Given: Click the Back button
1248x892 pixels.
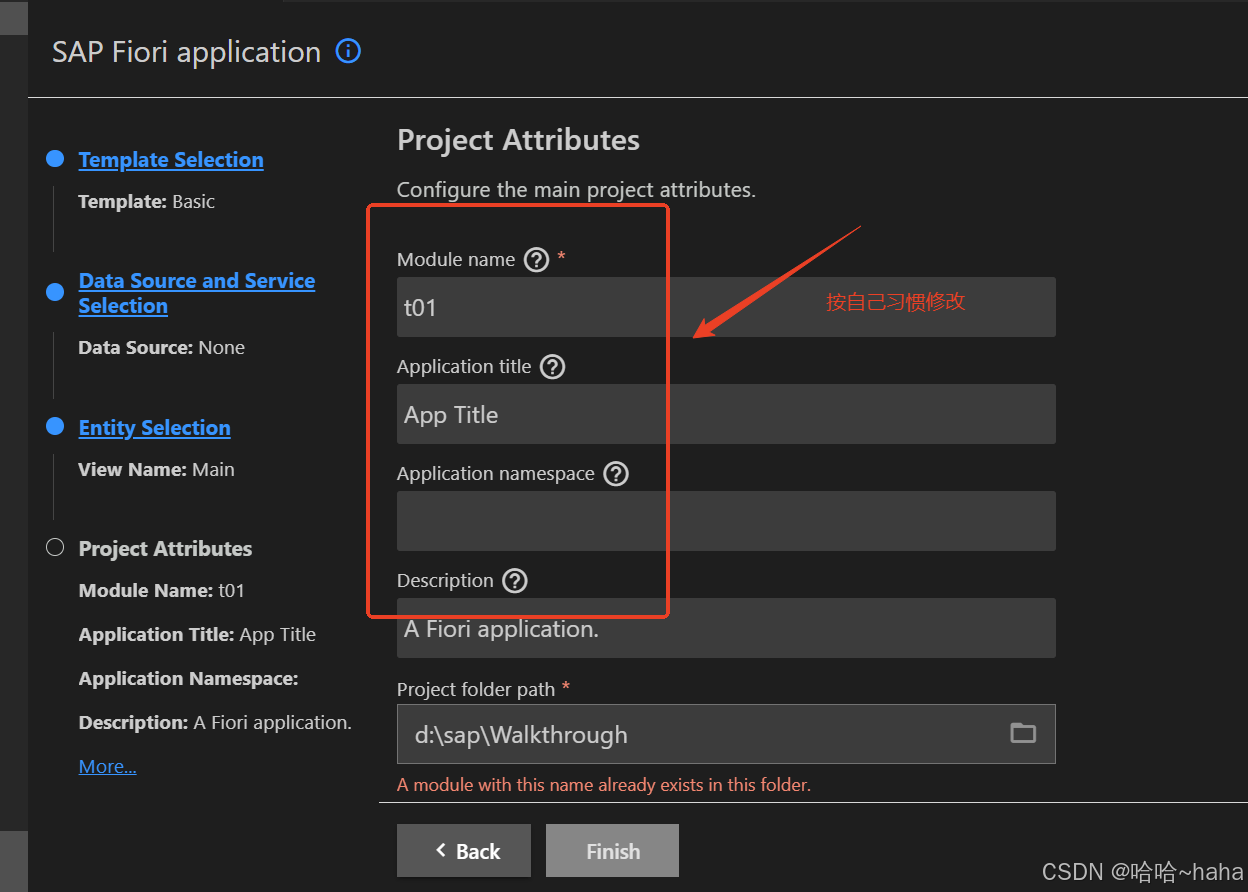Looking at the screenshot, I should click(464, 851).
